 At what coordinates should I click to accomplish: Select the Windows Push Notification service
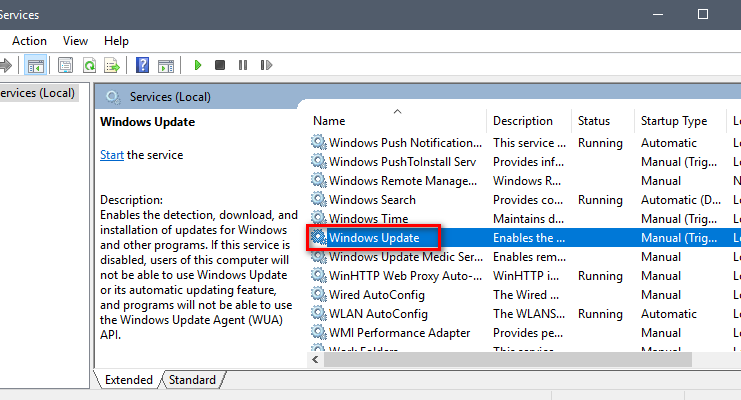click(405, 143)
